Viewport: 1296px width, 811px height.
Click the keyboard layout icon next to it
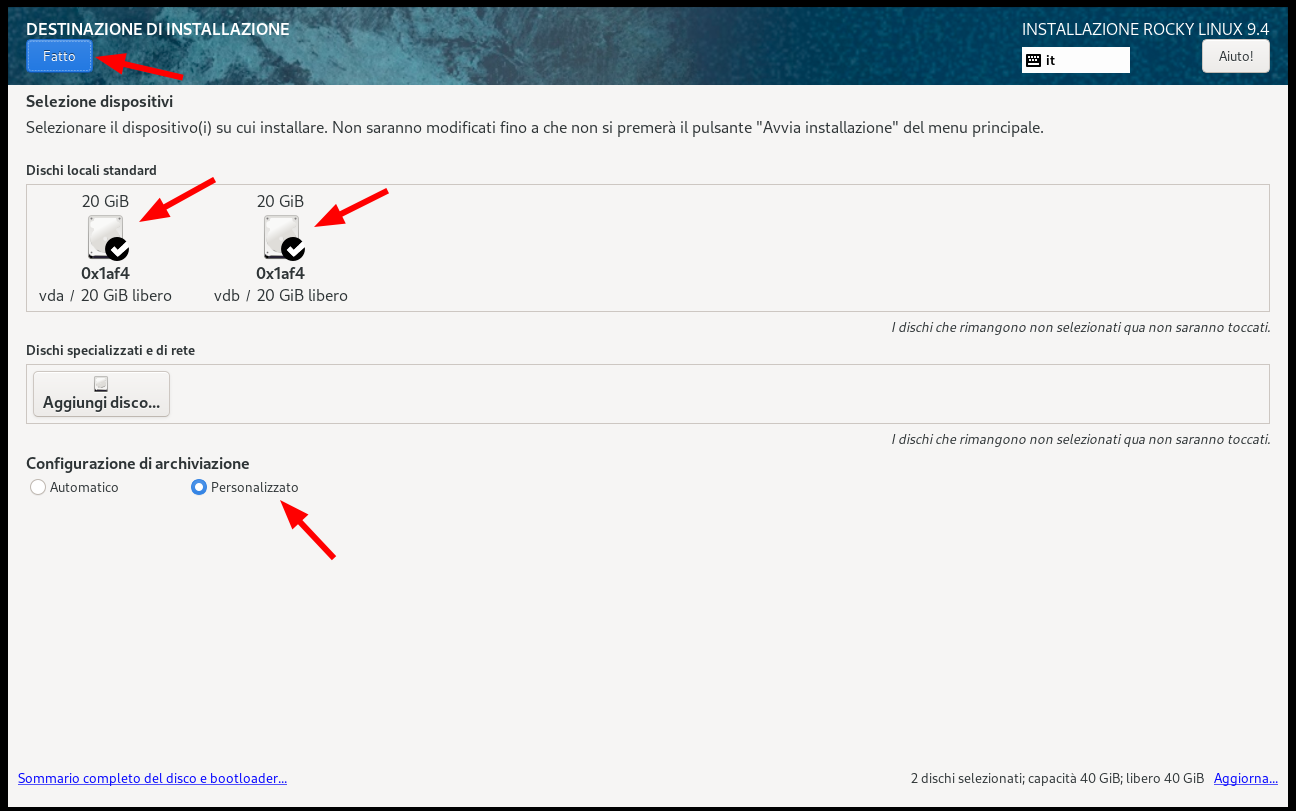(1034, 60)
